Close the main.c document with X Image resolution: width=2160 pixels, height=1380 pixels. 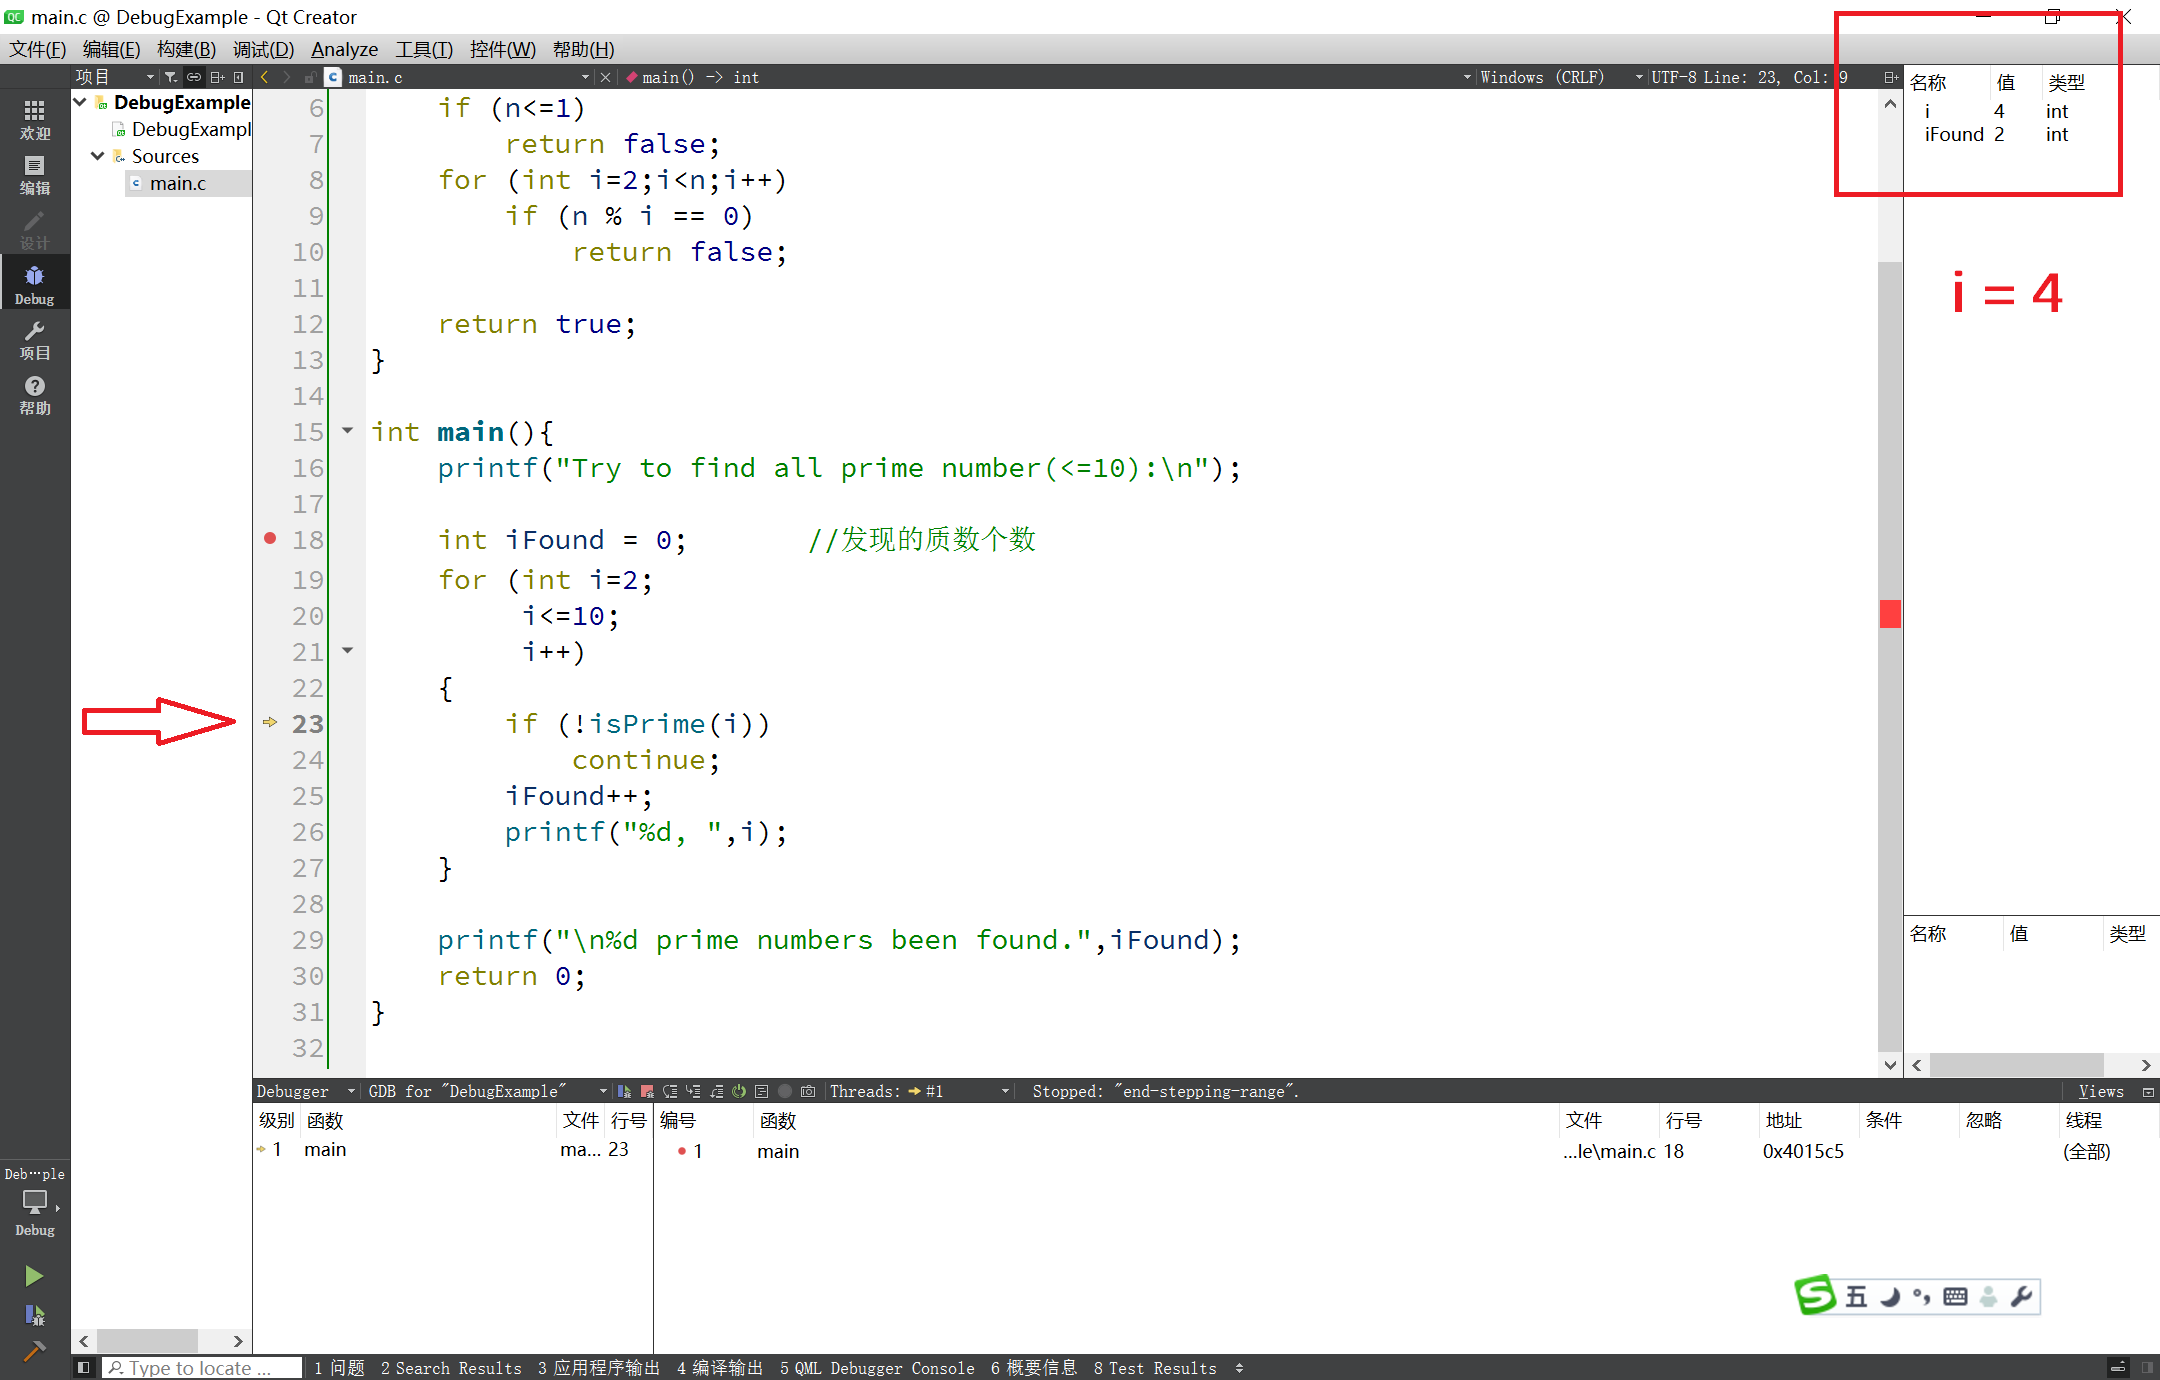pyautogui.click(x=605, y=77)
